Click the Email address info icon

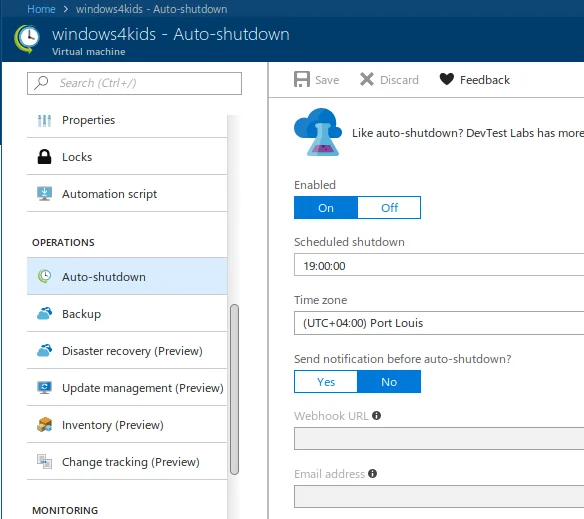click(x=372, y=474)
